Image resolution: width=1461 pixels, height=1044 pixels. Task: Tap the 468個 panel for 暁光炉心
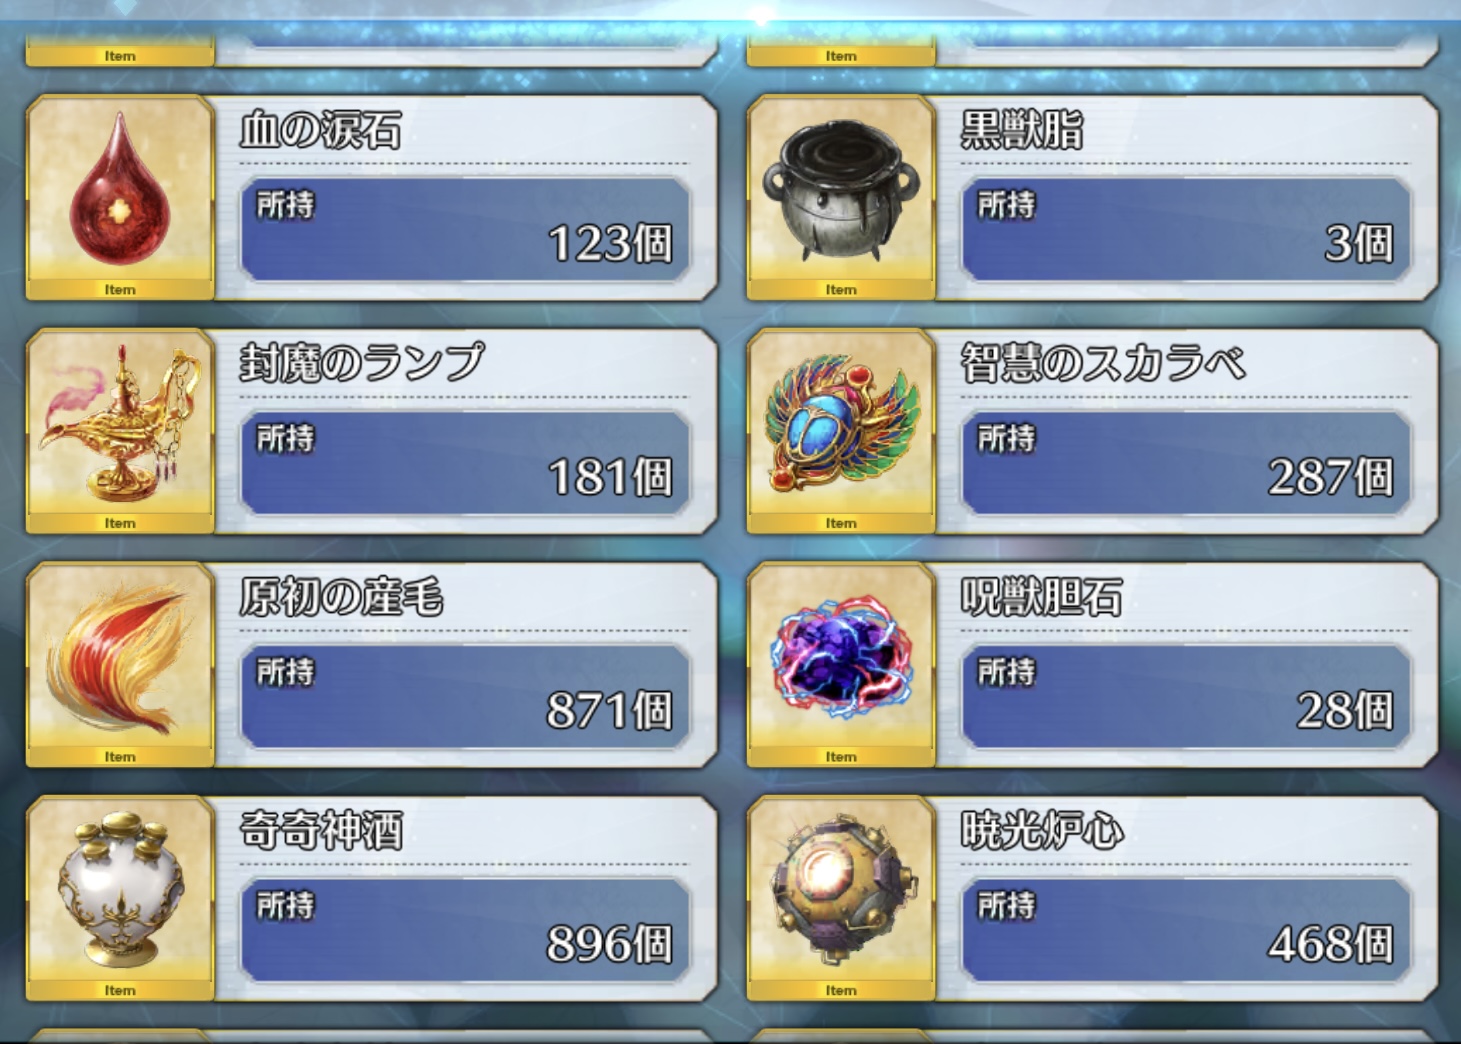1186,930
